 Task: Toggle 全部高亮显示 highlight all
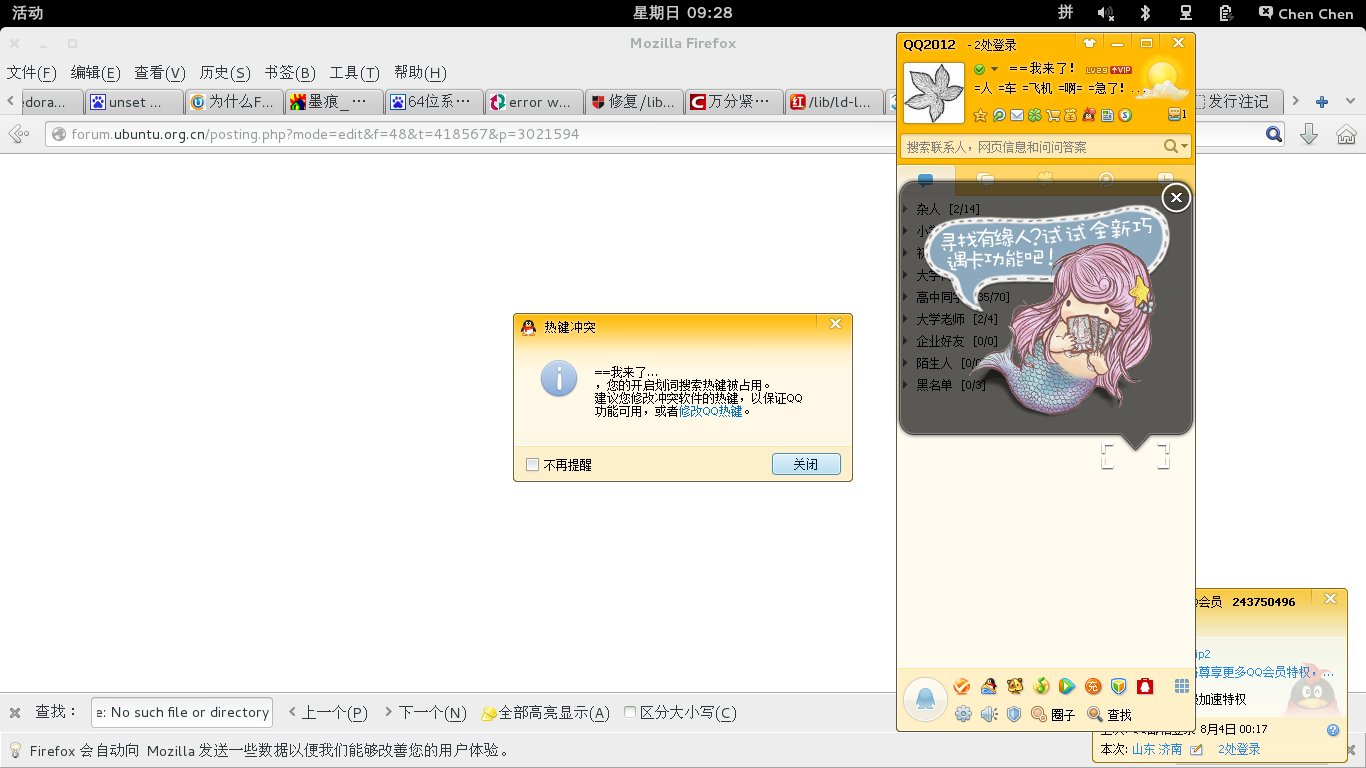point(545,713)
